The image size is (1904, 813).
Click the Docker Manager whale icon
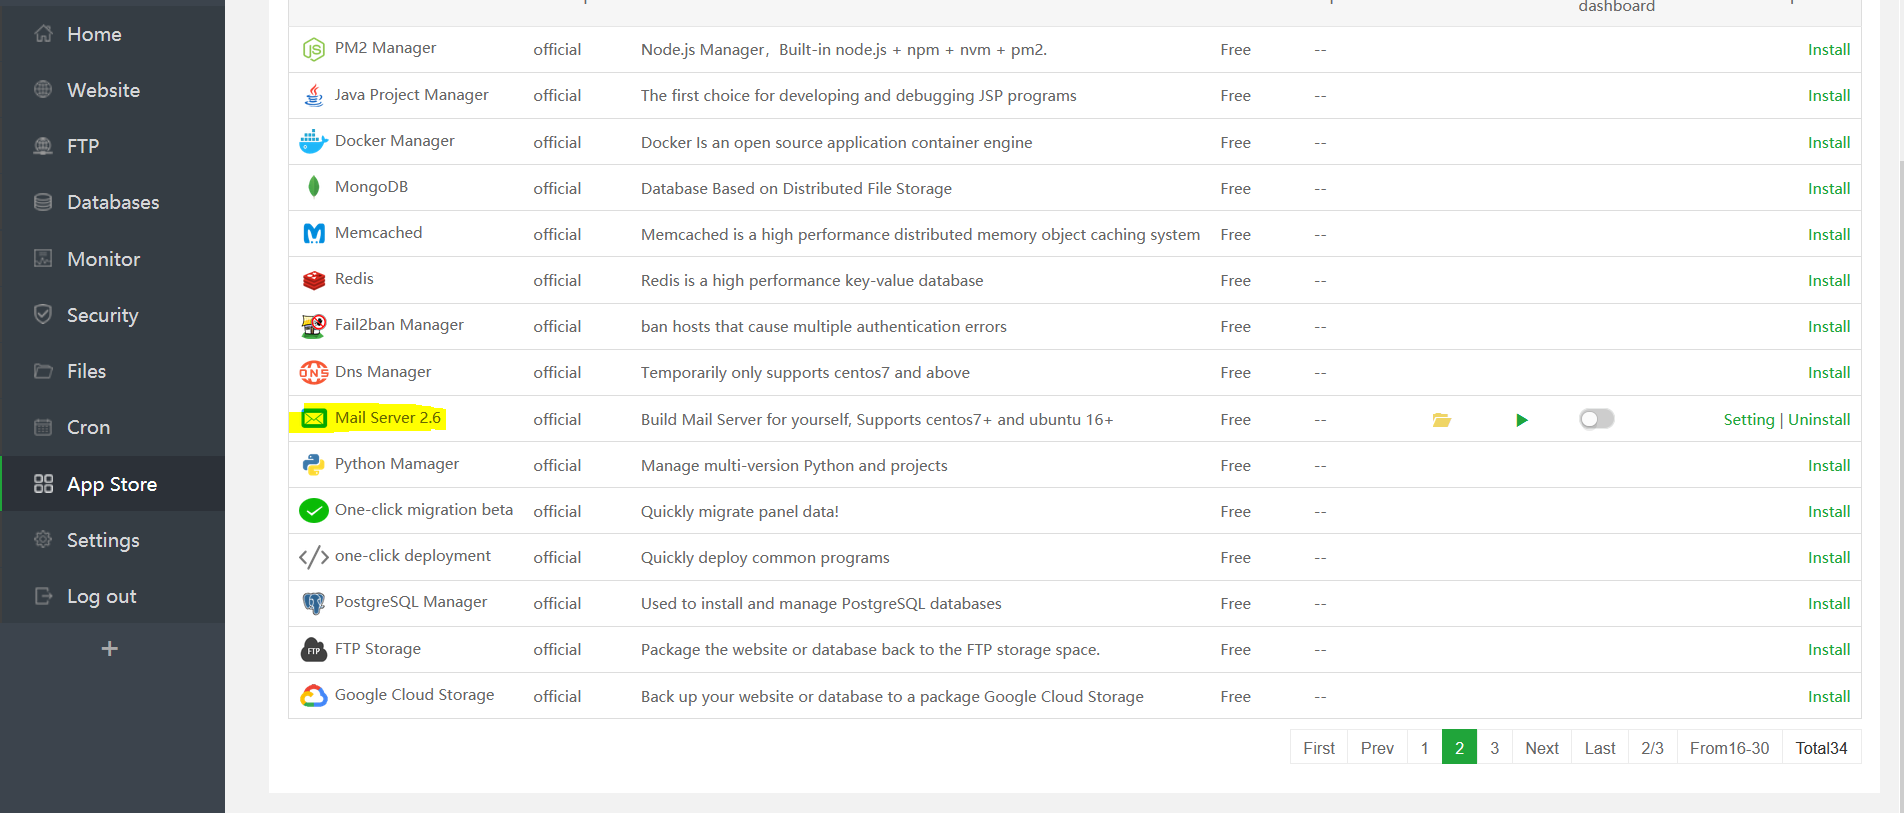(313, 142)
